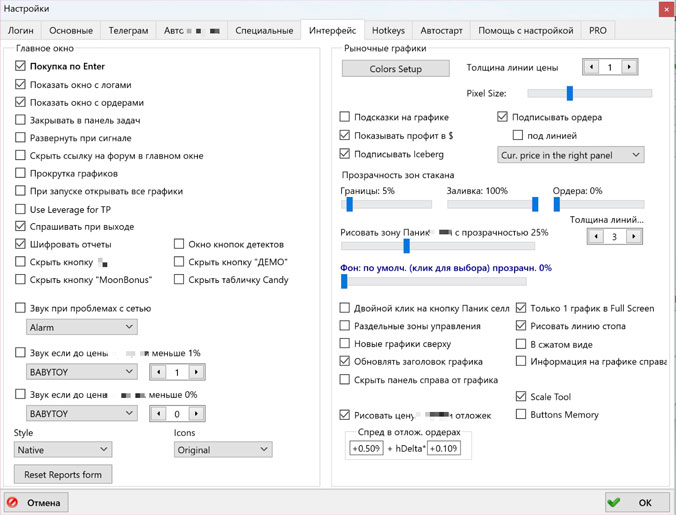Enable Подсказки на графике
This screenshot has width=676, height=515.
[344, 117]
